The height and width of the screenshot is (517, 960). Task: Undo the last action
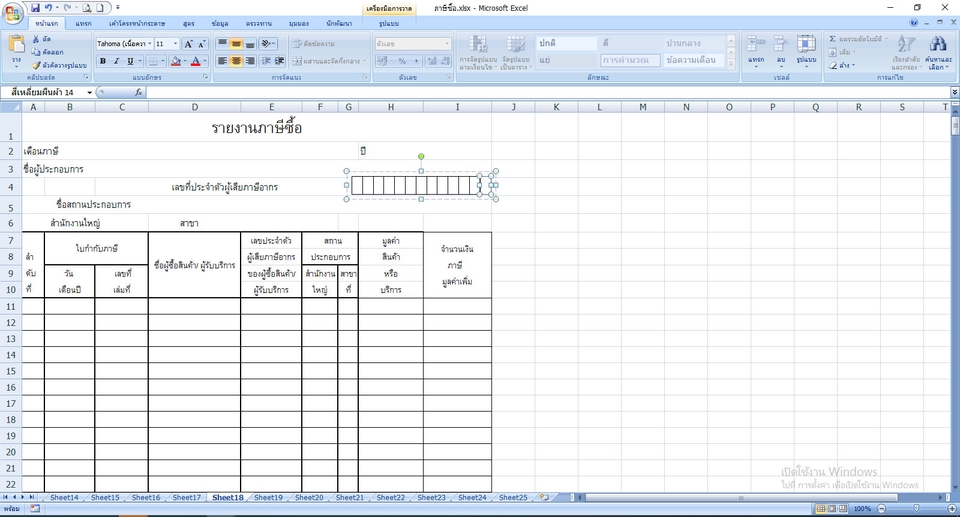coord(48,8)
